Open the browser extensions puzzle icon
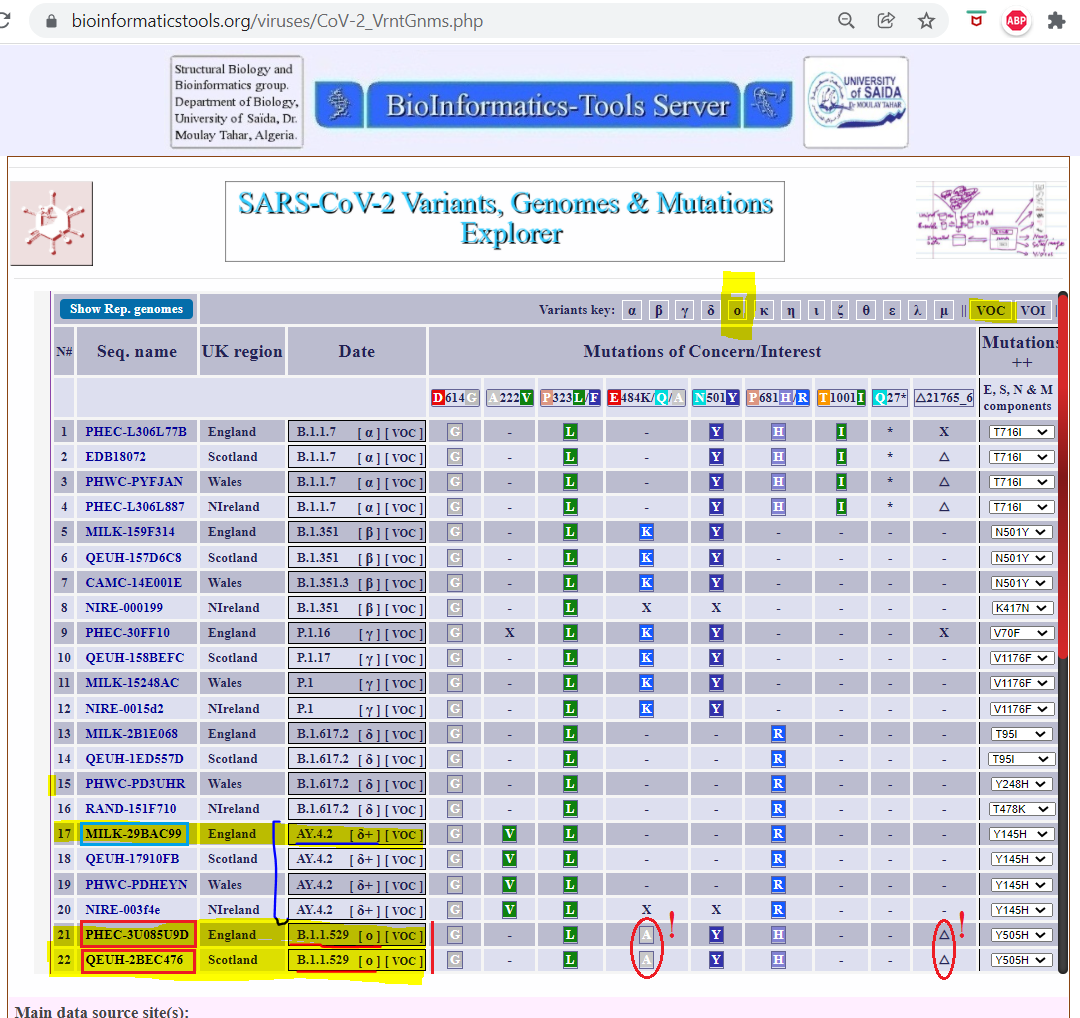This screenshot has height=1018, width=1080. click(1056, 21)
